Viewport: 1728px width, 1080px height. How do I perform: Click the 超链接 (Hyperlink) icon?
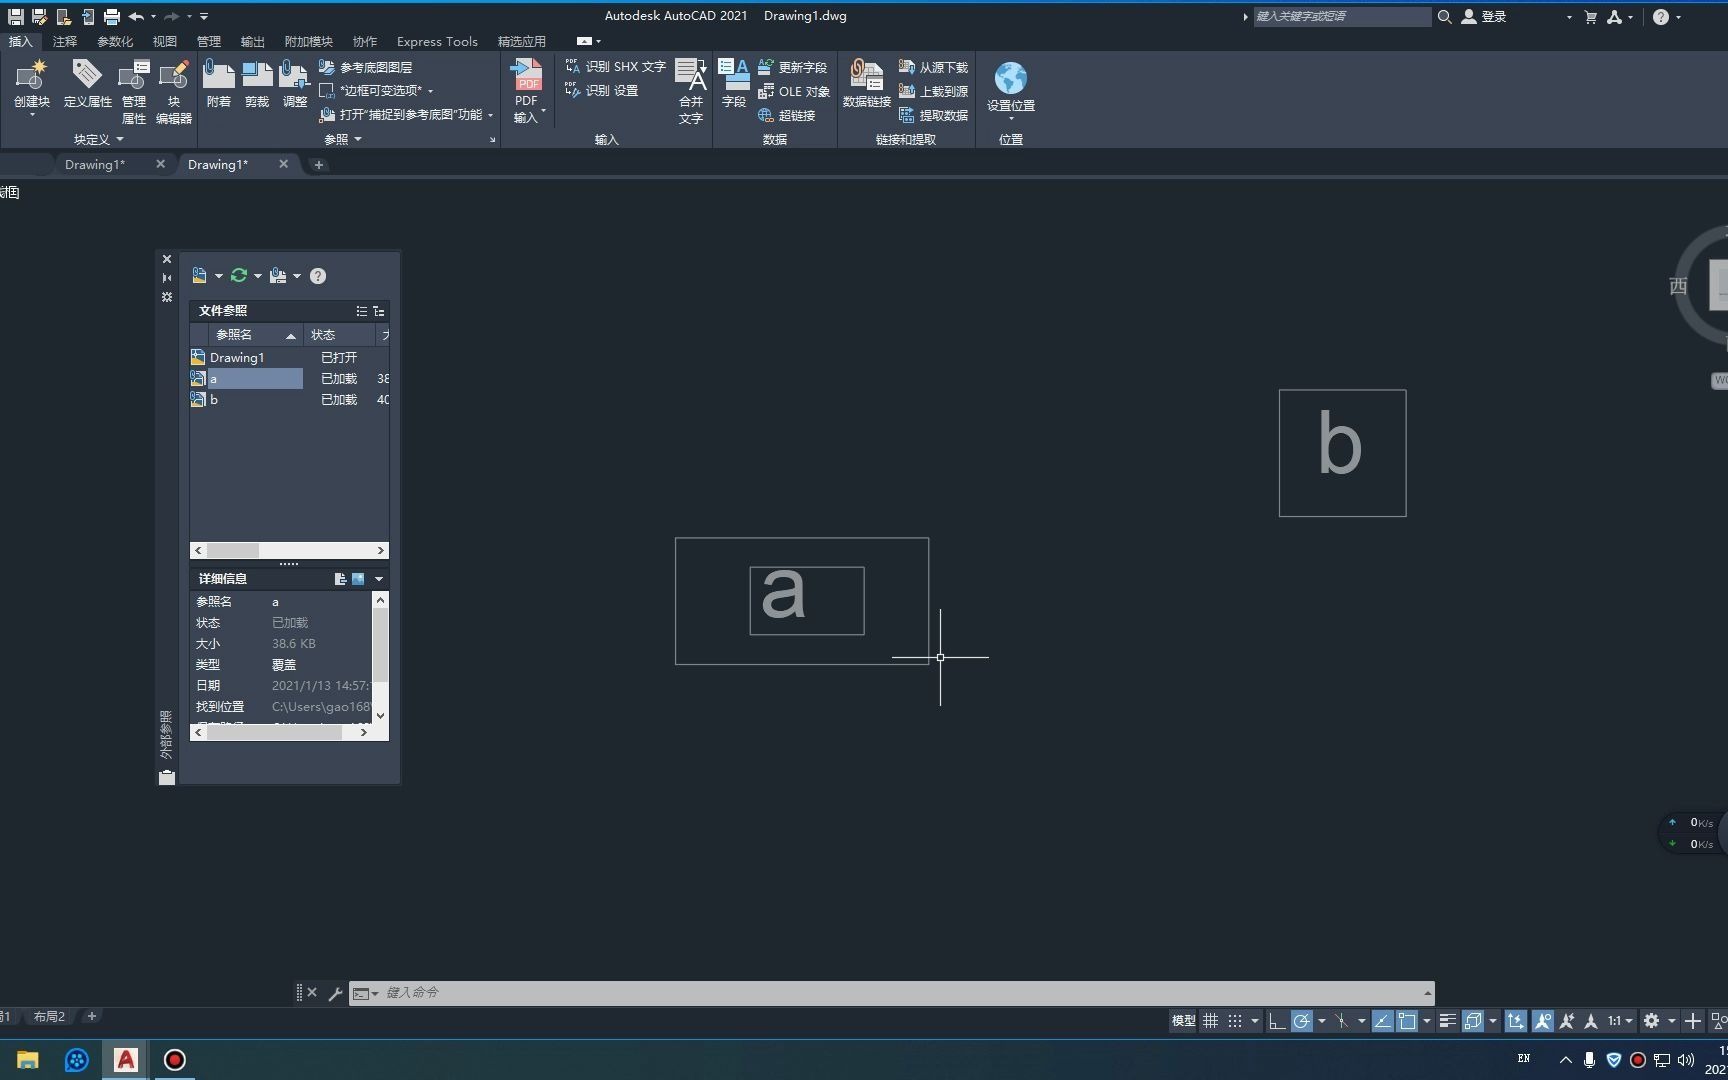coord(765,115)
